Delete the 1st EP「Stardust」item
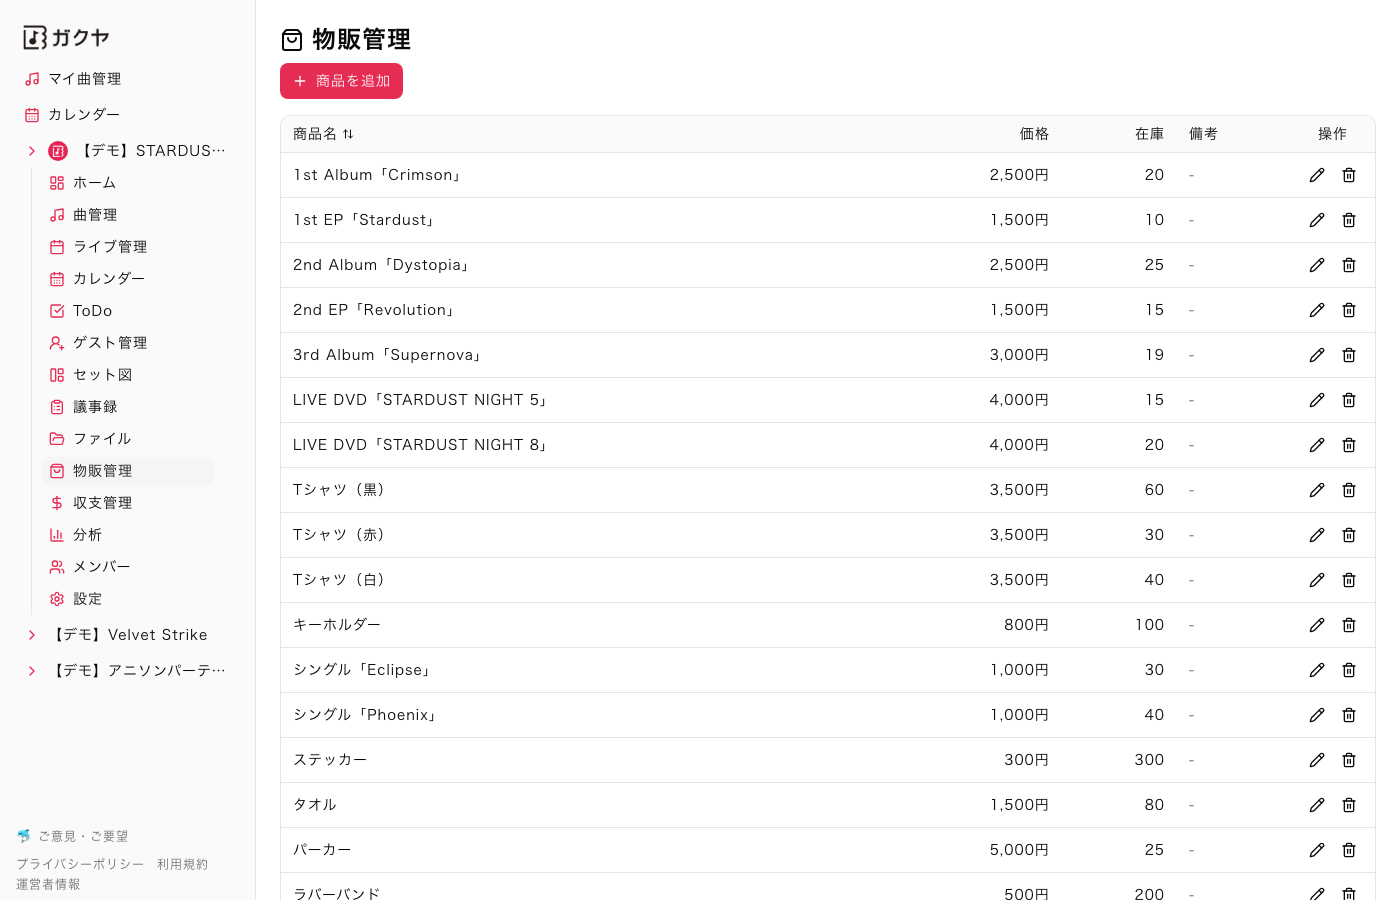The width and height of the screenshot is (1400, 900). 1349,220
